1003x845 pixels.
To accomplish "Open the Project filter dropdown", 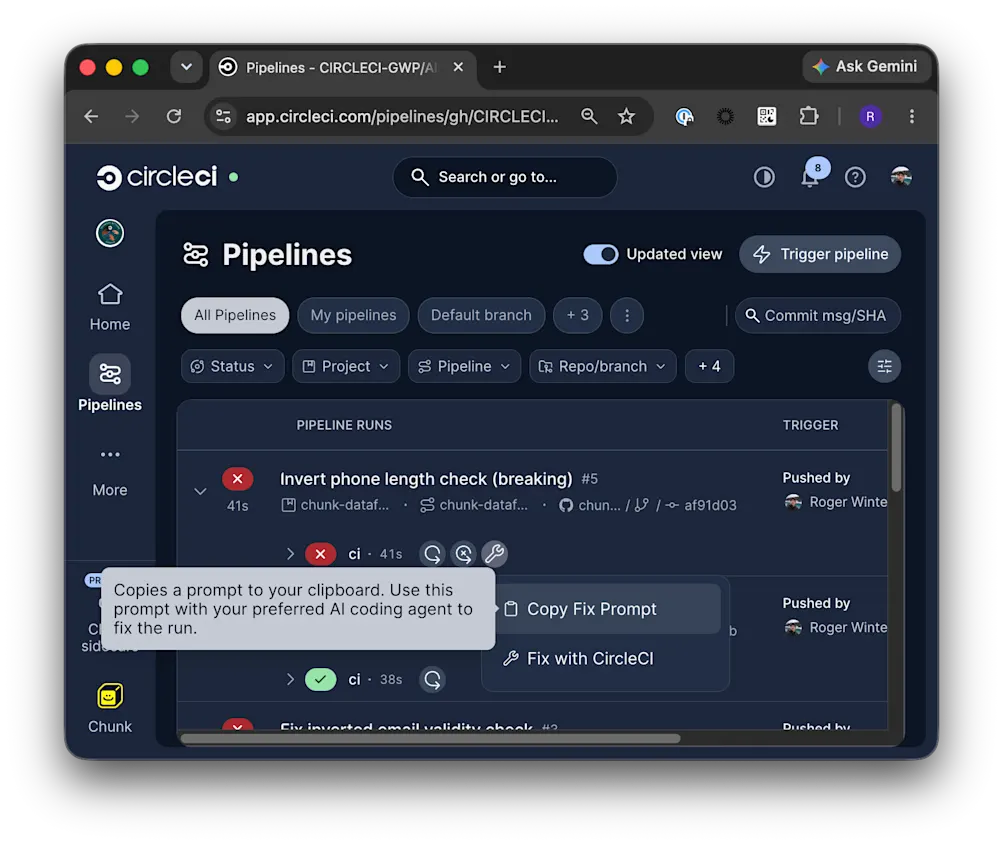I will (x=345, y=367).
